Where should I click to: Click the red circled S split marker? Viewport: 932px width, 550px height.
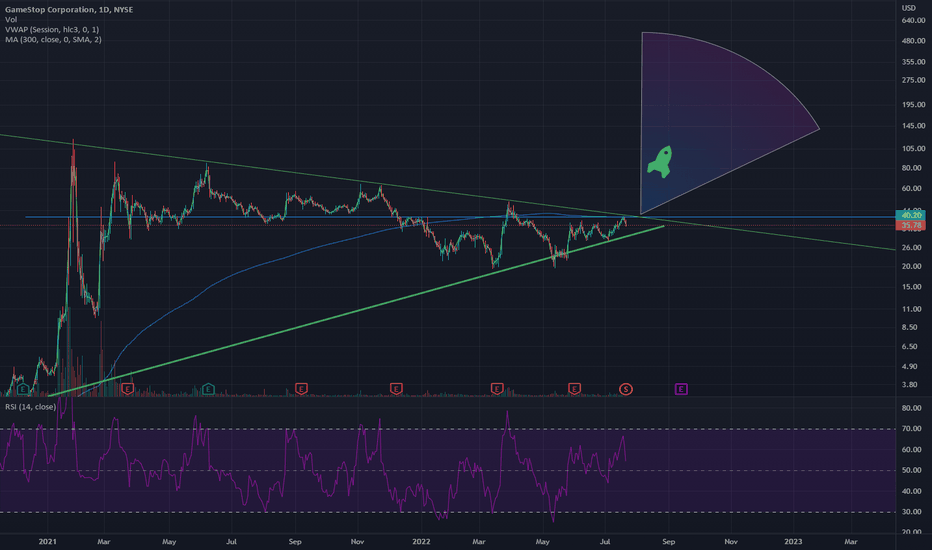point(625,389)
